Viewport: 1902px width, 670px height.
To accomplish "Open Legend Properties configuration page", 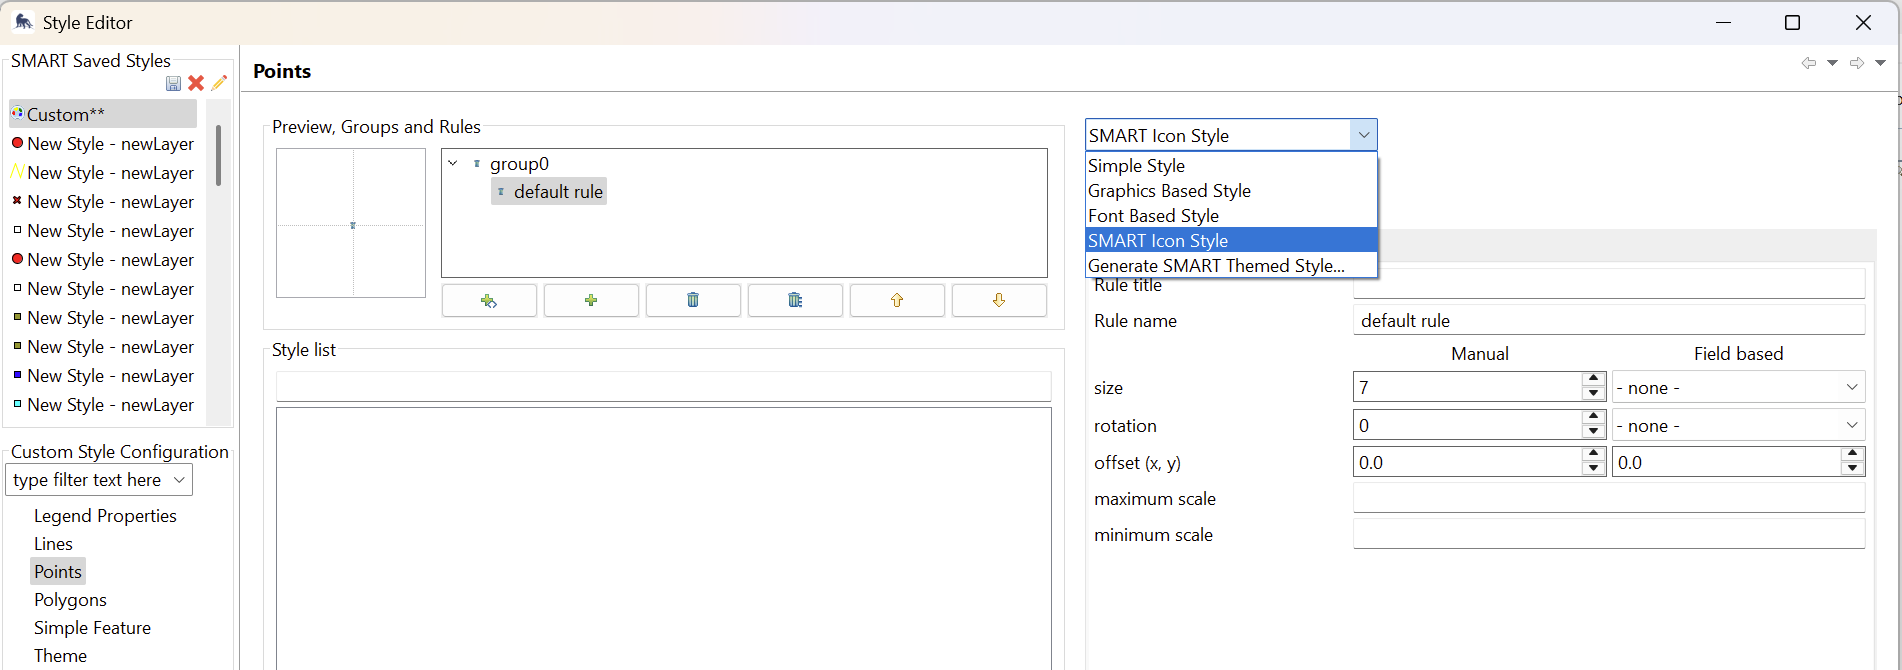I will (105, 516).
